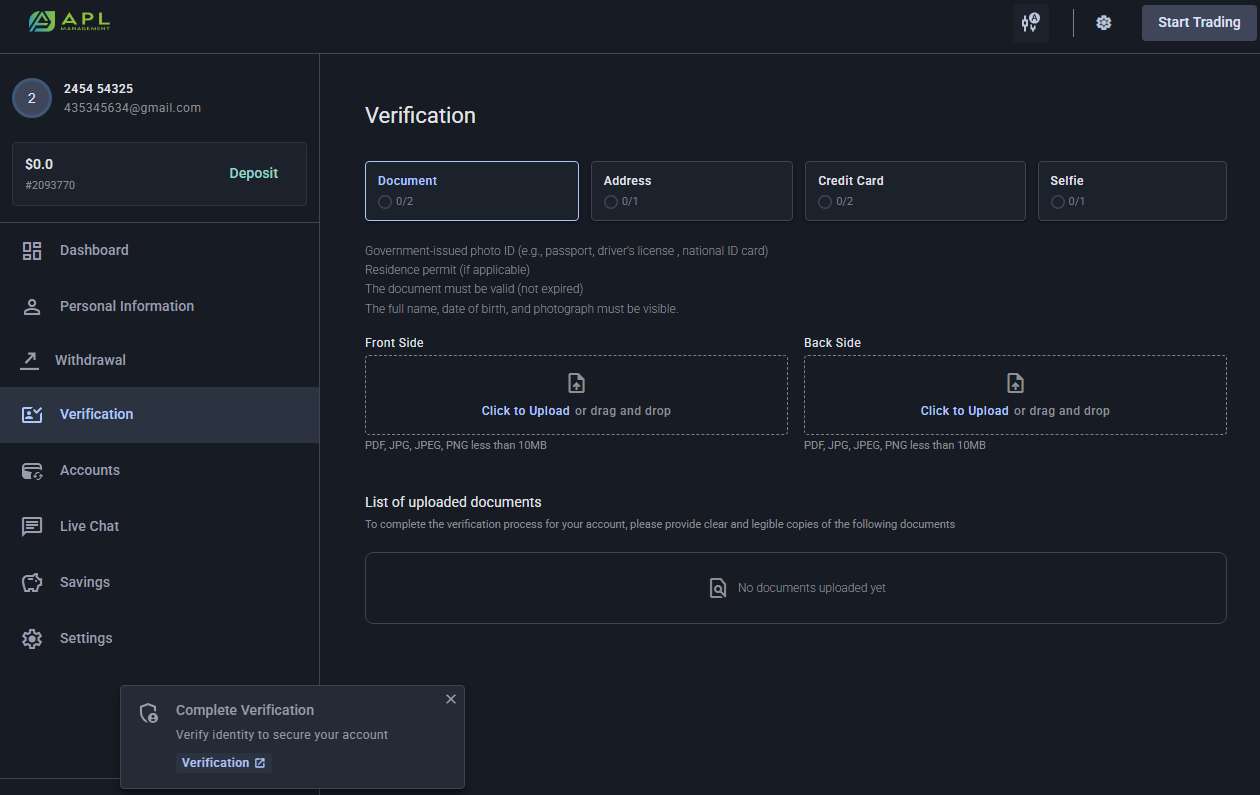Click the gear icon in top bar
This screenshot has height=795, width=1260.
click(x=1103, y=22)
